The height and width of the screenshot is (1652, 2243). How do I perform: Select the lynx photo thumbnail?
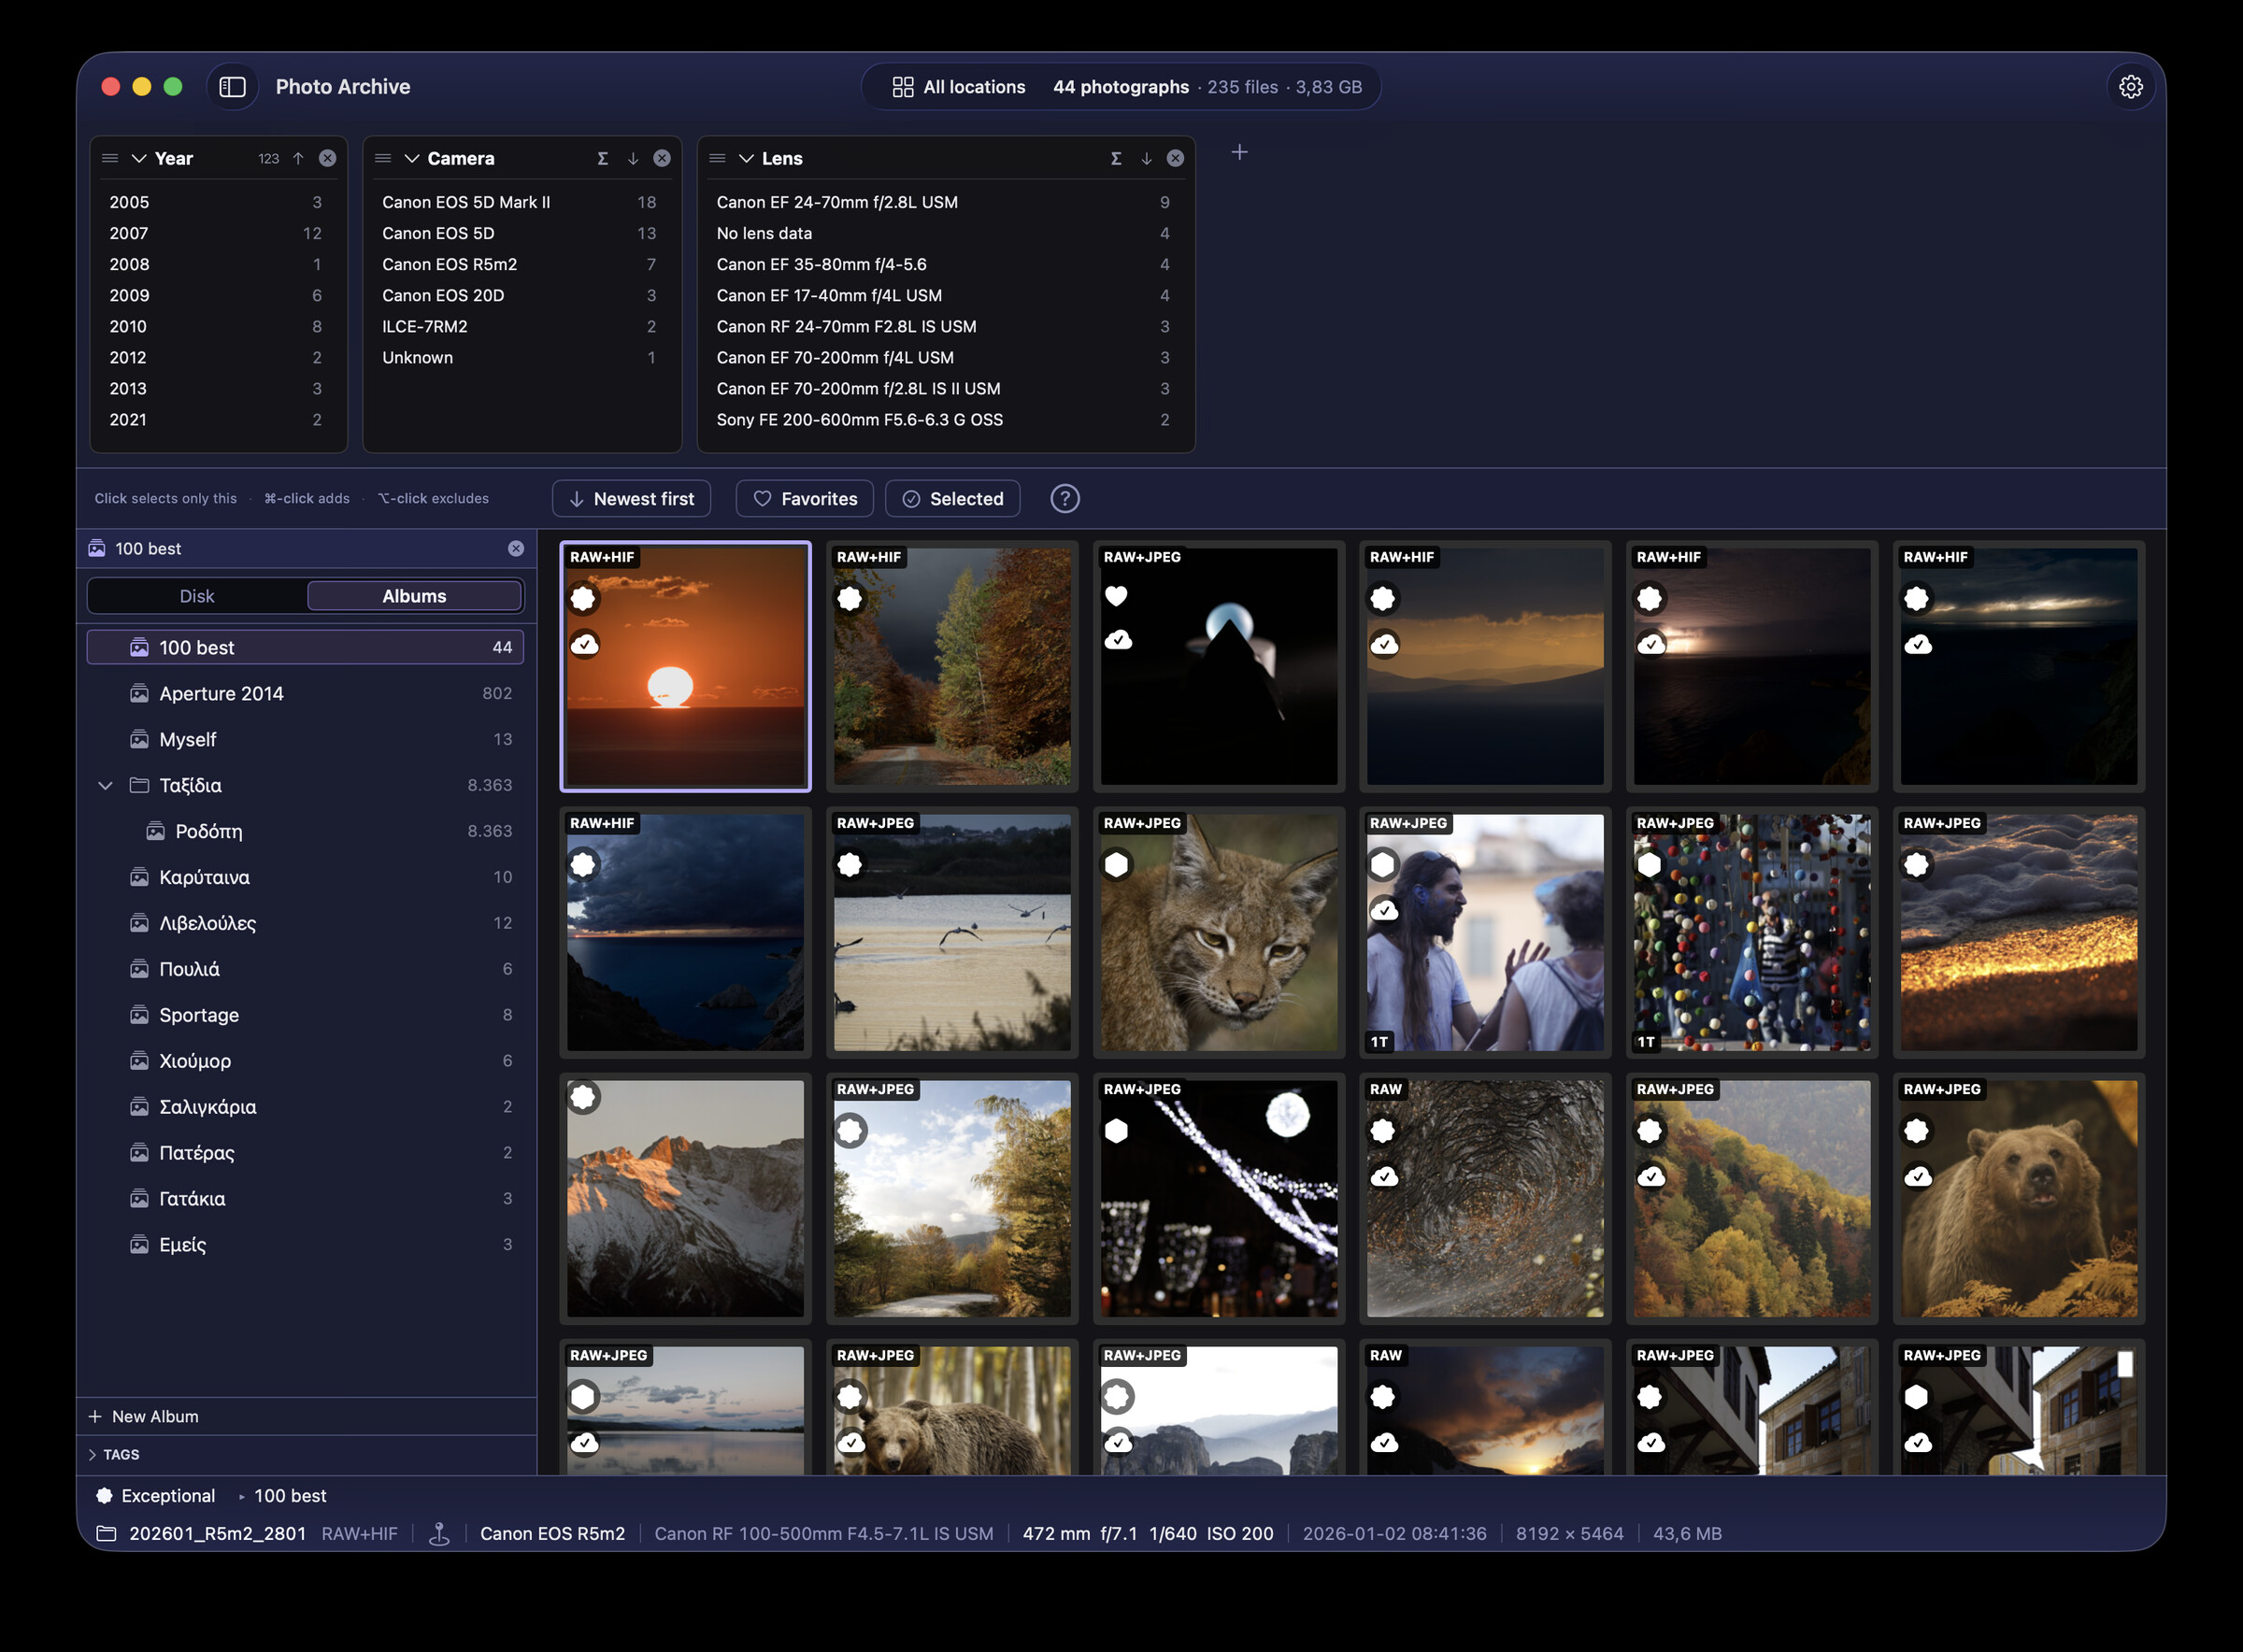coord(1219,932)
